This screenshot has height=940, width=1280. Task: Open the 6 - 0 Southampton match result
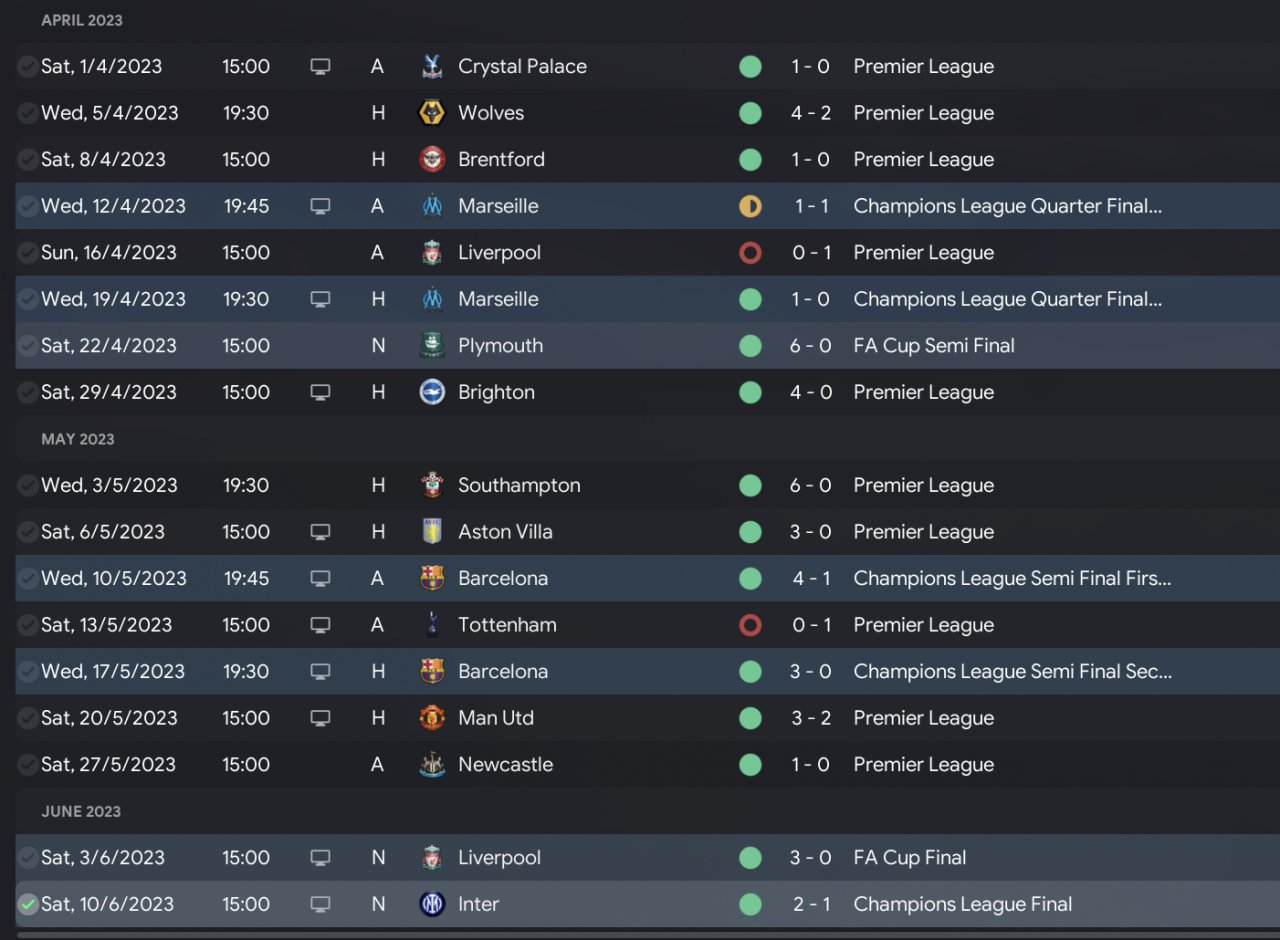click(810, 486)
